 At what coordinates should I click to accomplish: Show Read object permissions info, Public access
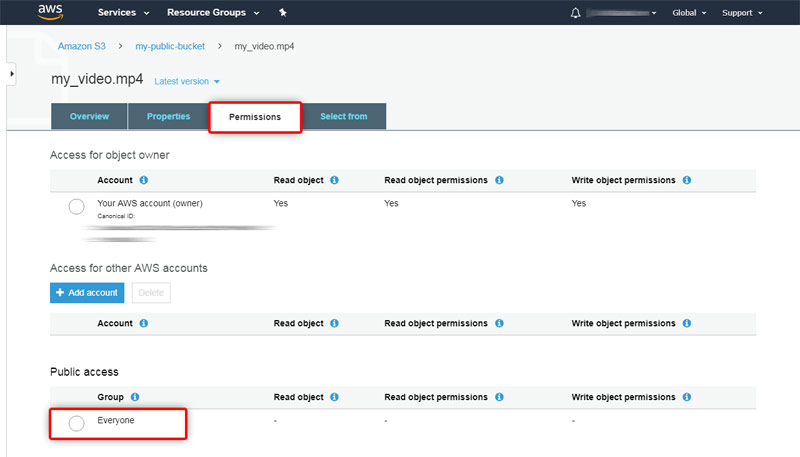click(x=499, y=397)
